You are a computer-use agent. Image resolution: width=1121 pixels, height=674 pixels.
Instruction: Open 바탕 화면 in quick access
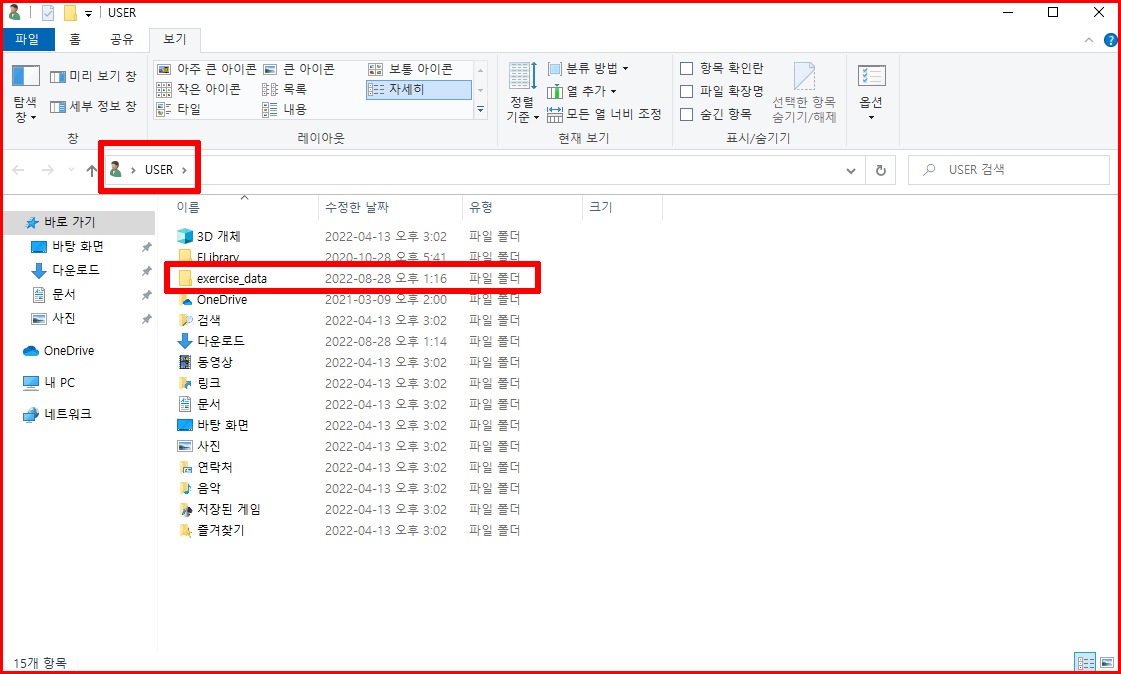(x=77, y=247)
